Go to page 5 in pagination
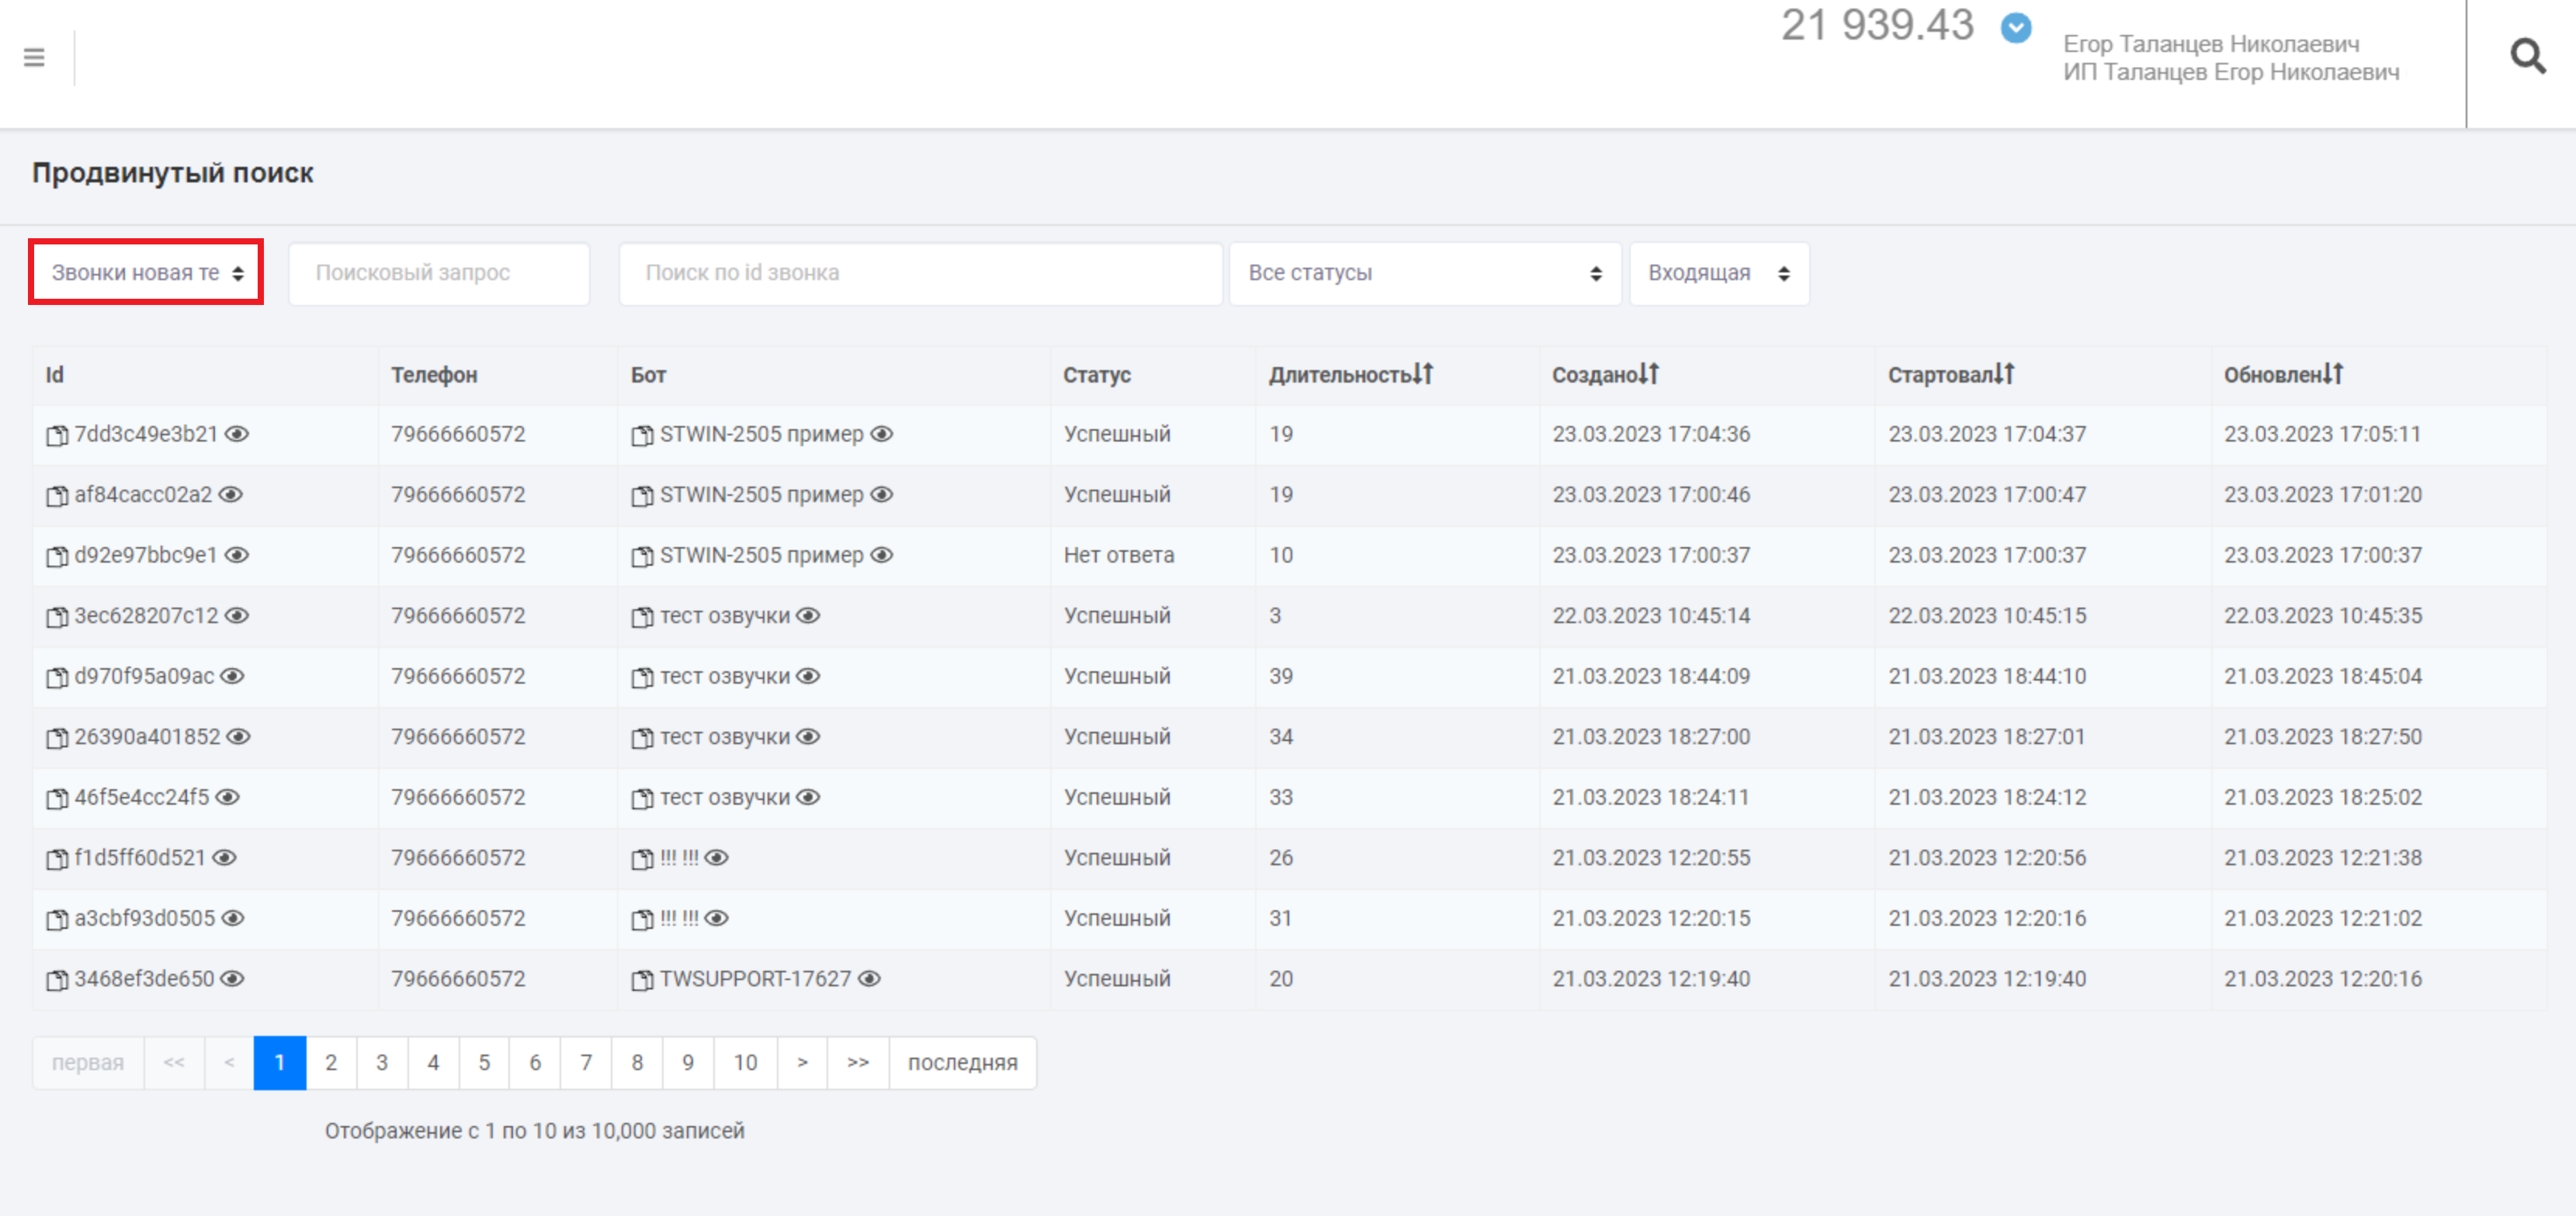Screen dimensions: 2576x1216 click(x=484, y=1063)
